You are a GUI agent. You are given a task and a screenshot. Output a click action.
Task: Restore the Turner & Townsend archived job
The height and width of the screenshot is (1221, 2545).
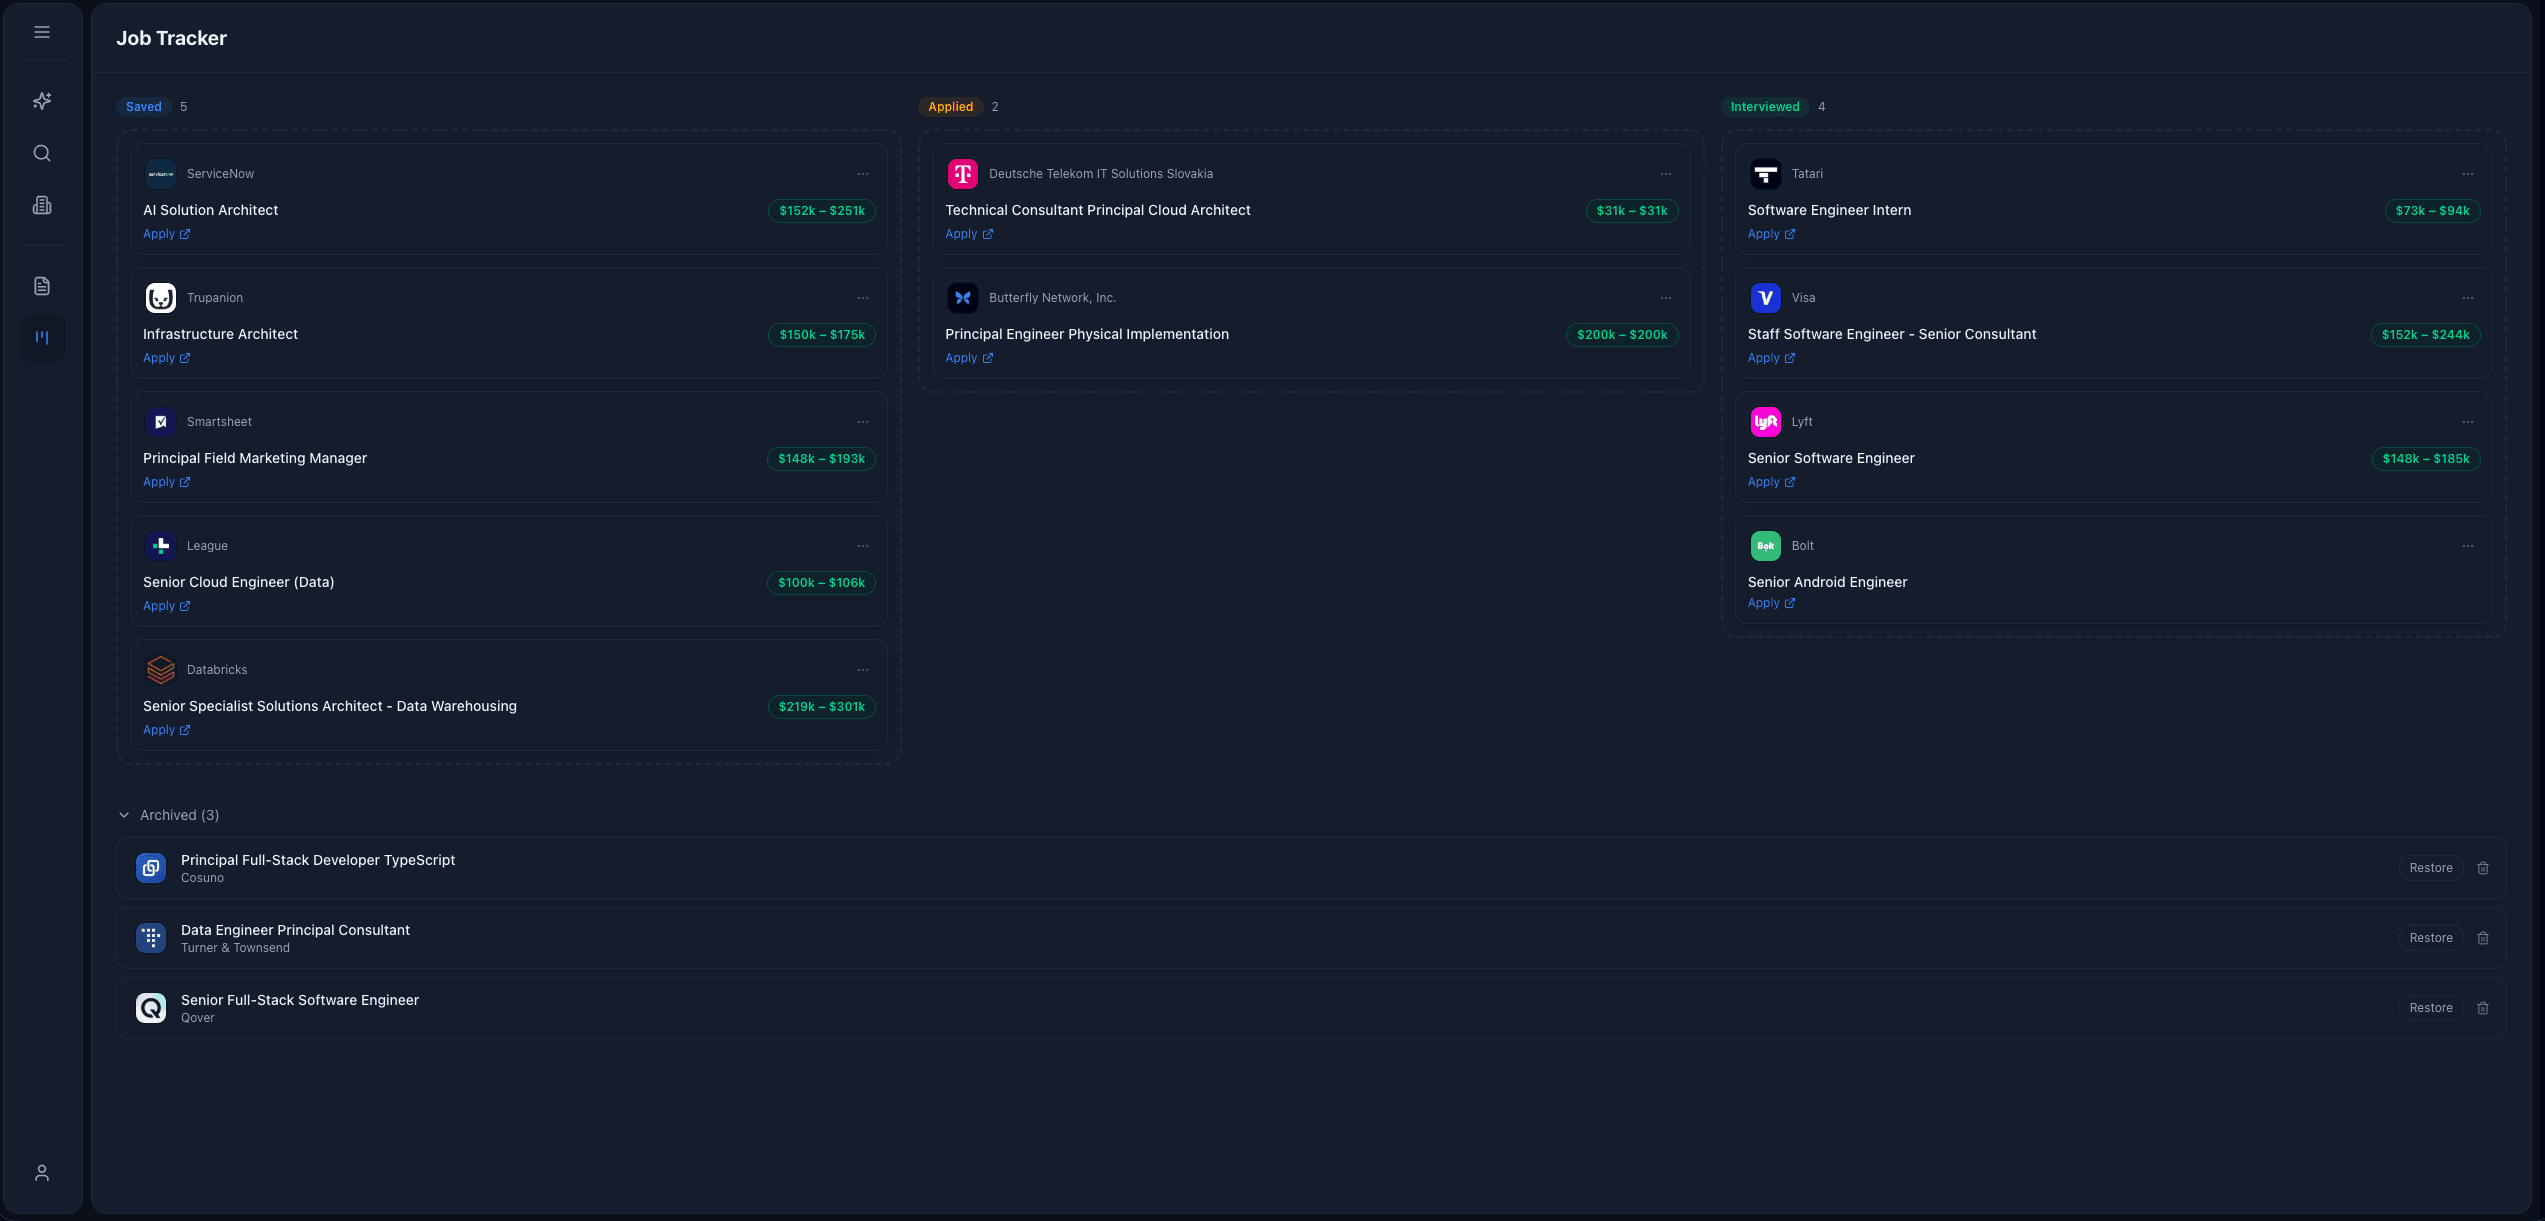[x=2430, y=938]
